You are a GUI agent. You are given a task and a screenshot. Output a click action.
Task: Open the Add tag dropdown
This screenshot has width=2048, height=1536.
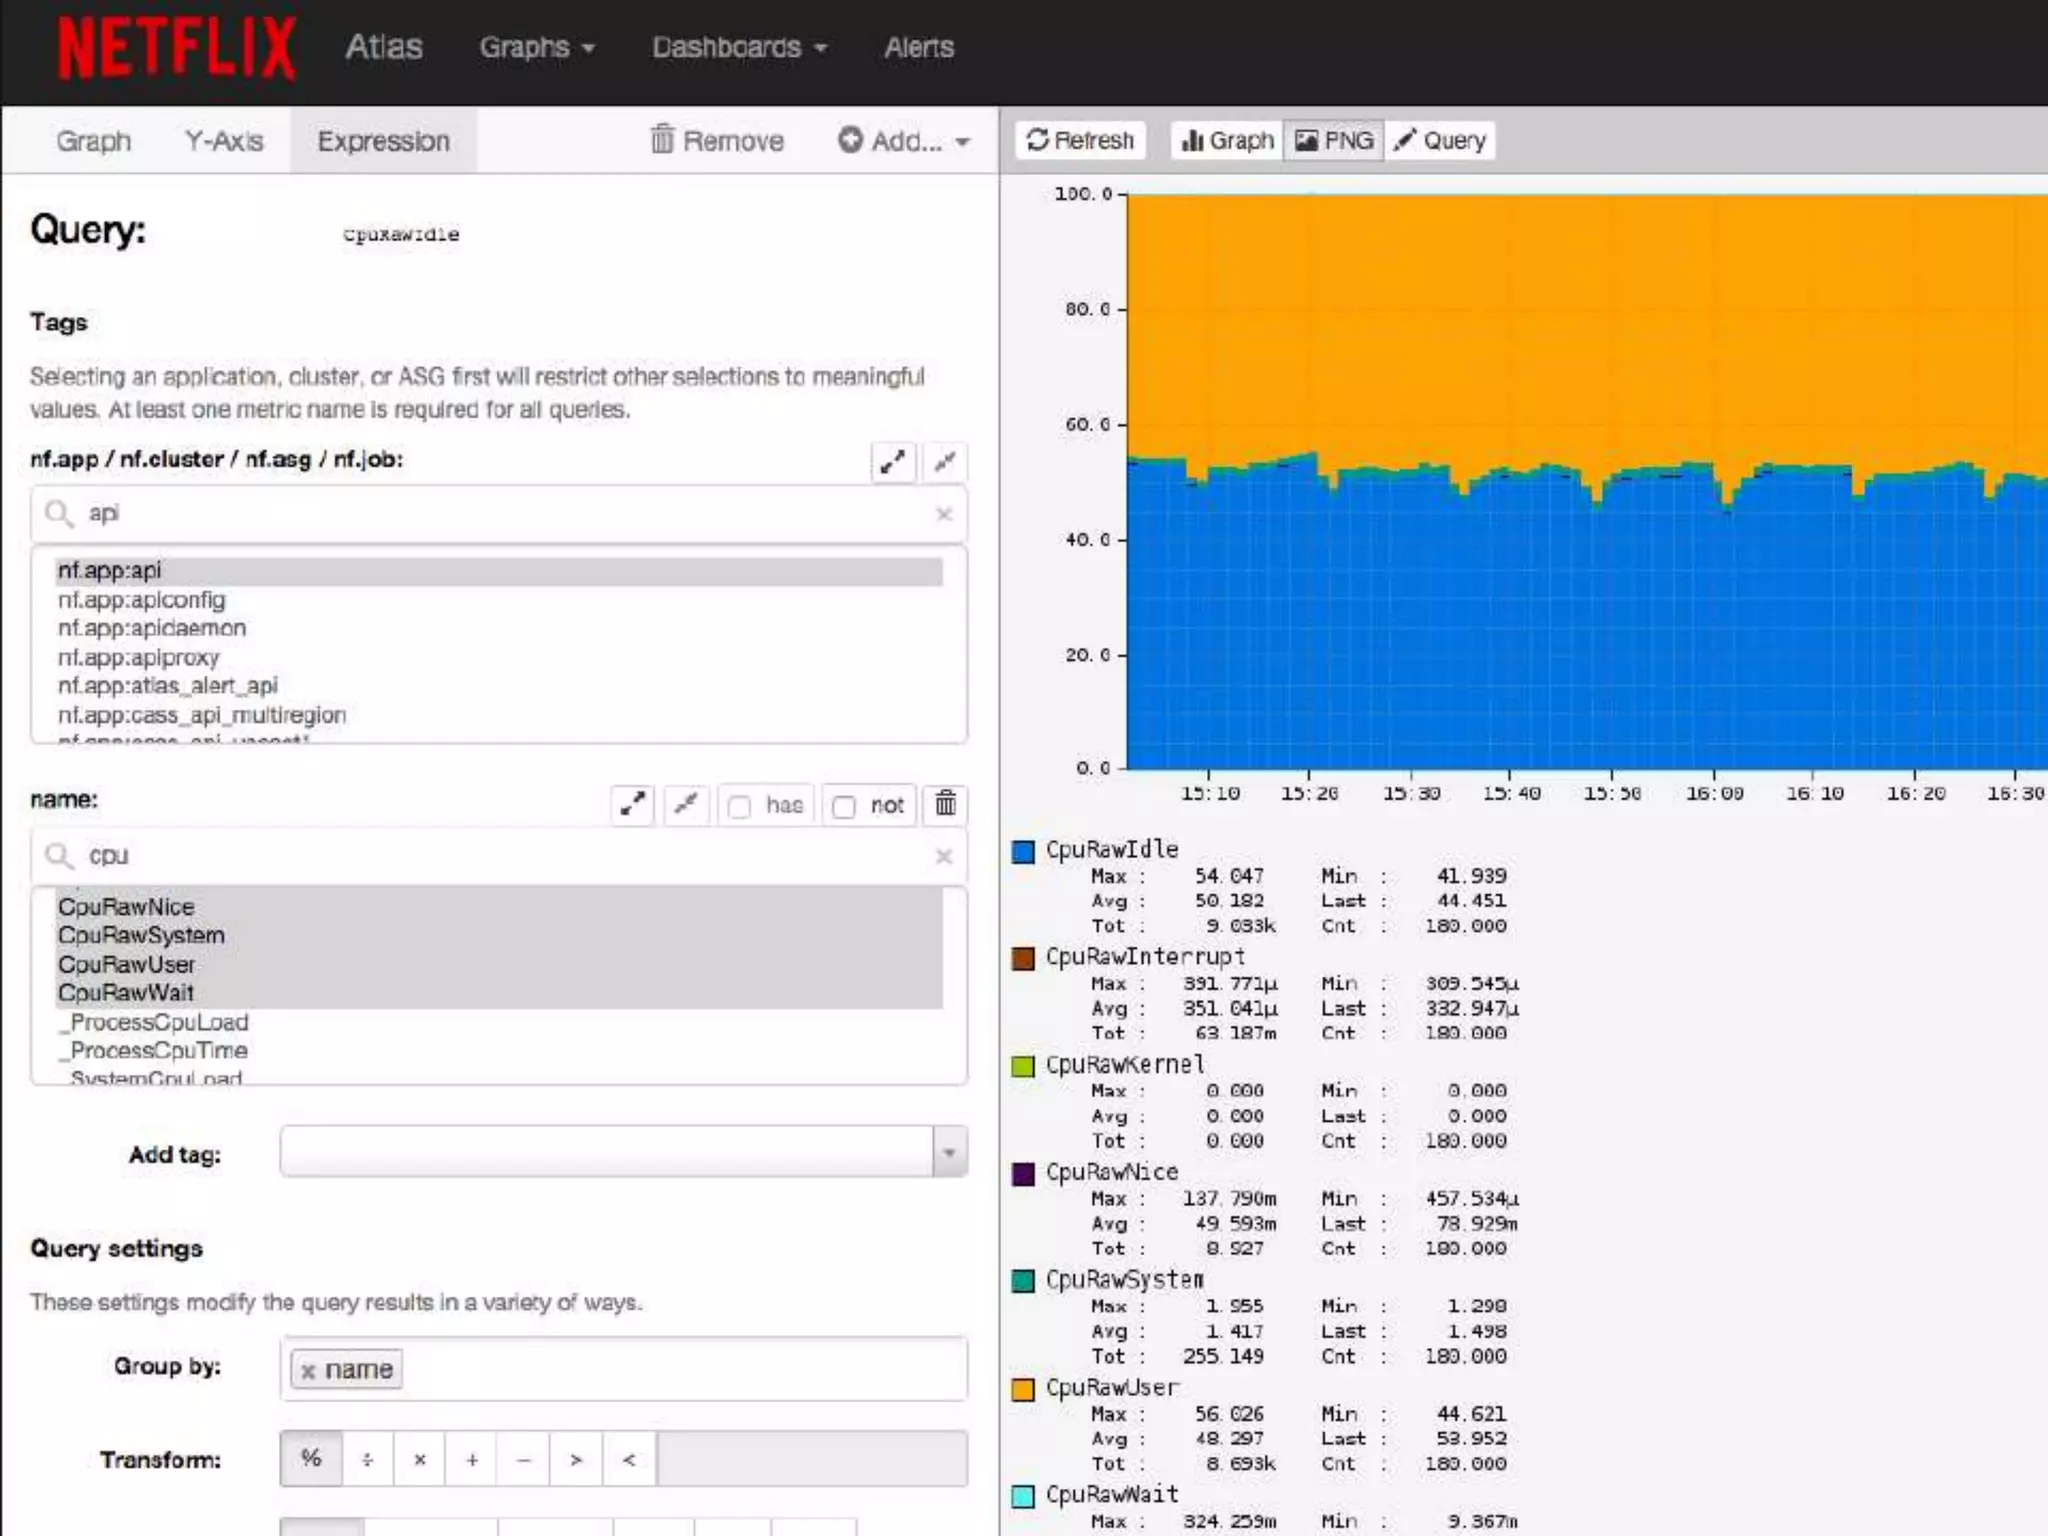tap(949, 1152)
